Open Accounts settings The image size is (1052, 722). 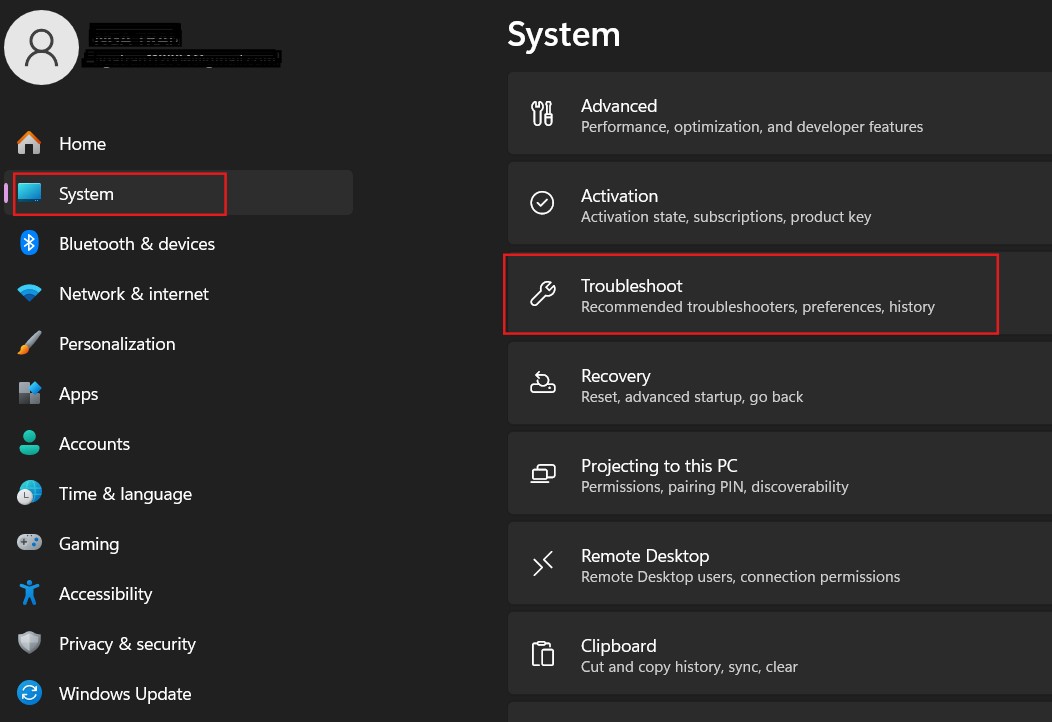click(x=178, y=443)
